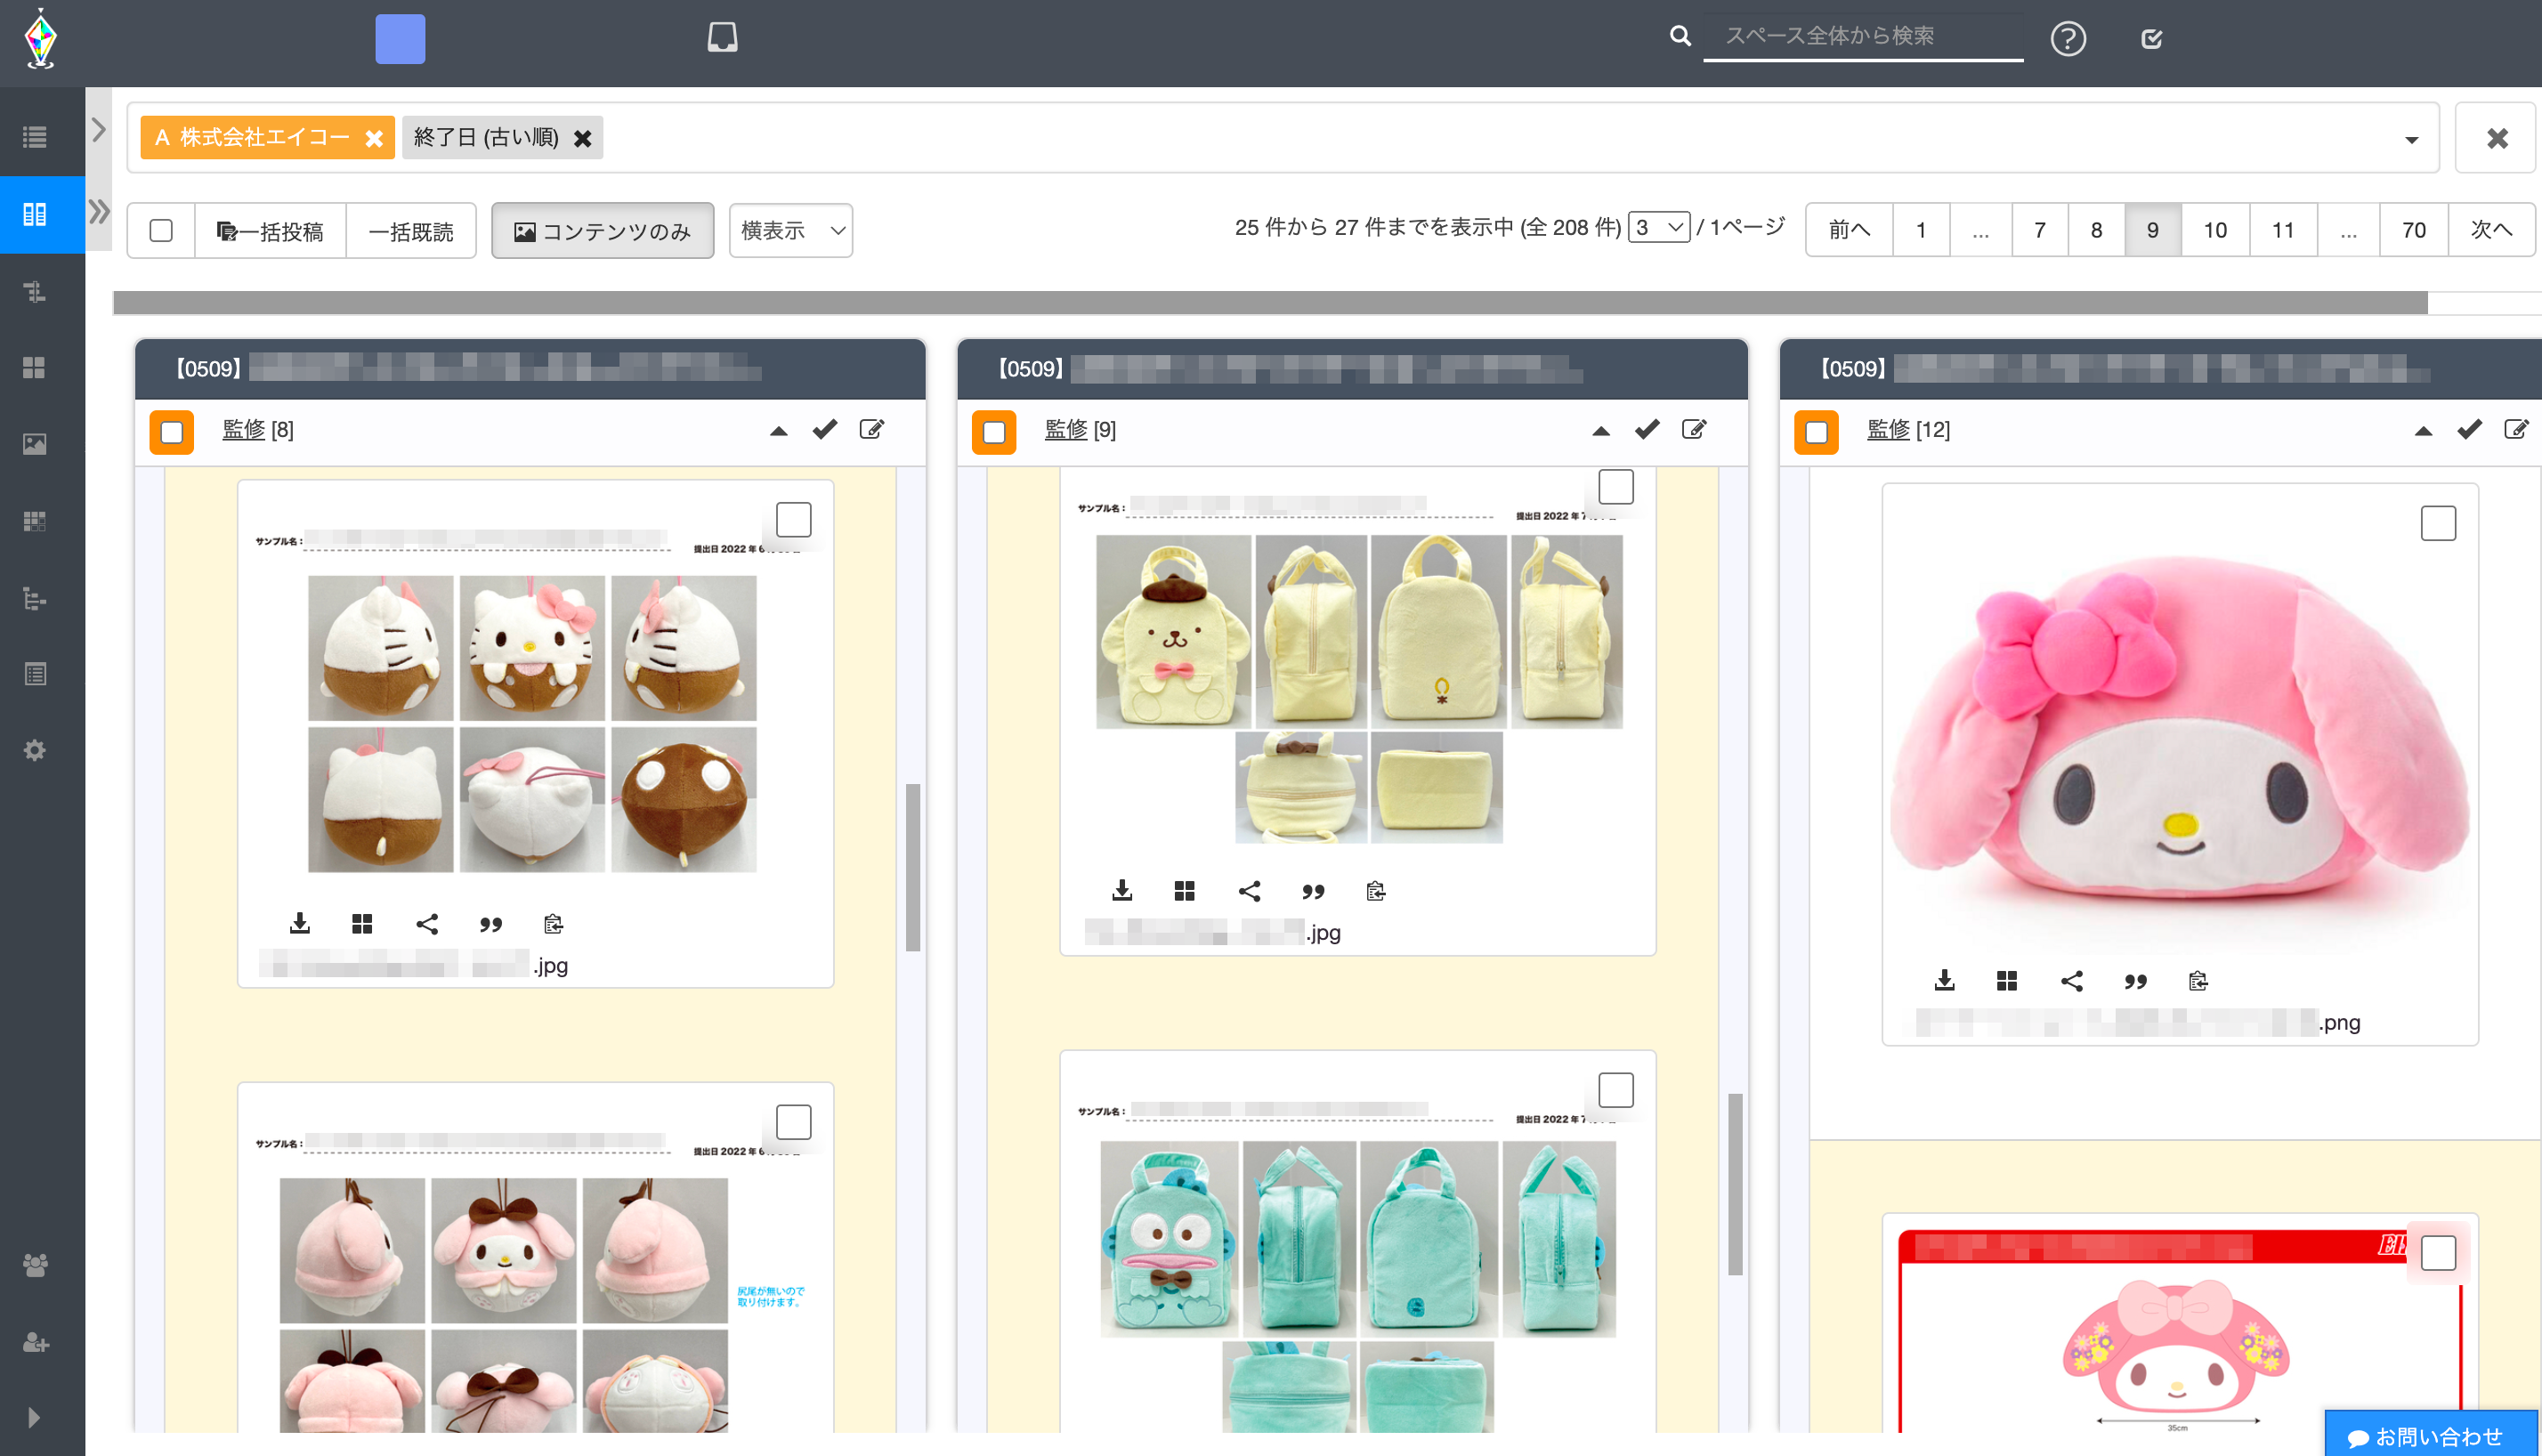Click the checklist icon in top header

[2151, 39]
